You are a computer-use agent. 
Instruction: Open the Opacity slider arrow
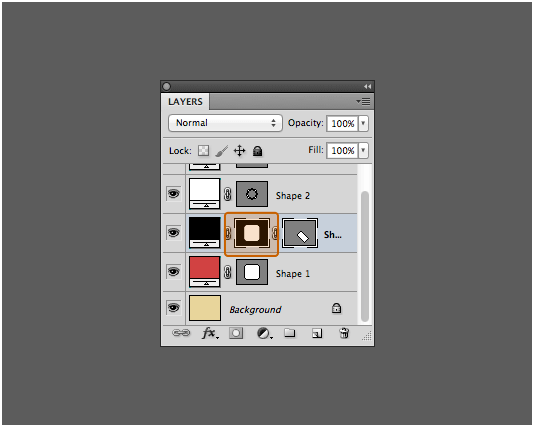click(x=363, y=123)
